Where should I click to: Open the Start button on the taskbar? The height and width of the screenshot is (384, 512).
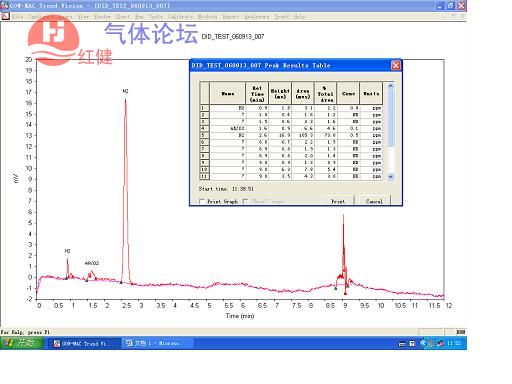[21, 343]
